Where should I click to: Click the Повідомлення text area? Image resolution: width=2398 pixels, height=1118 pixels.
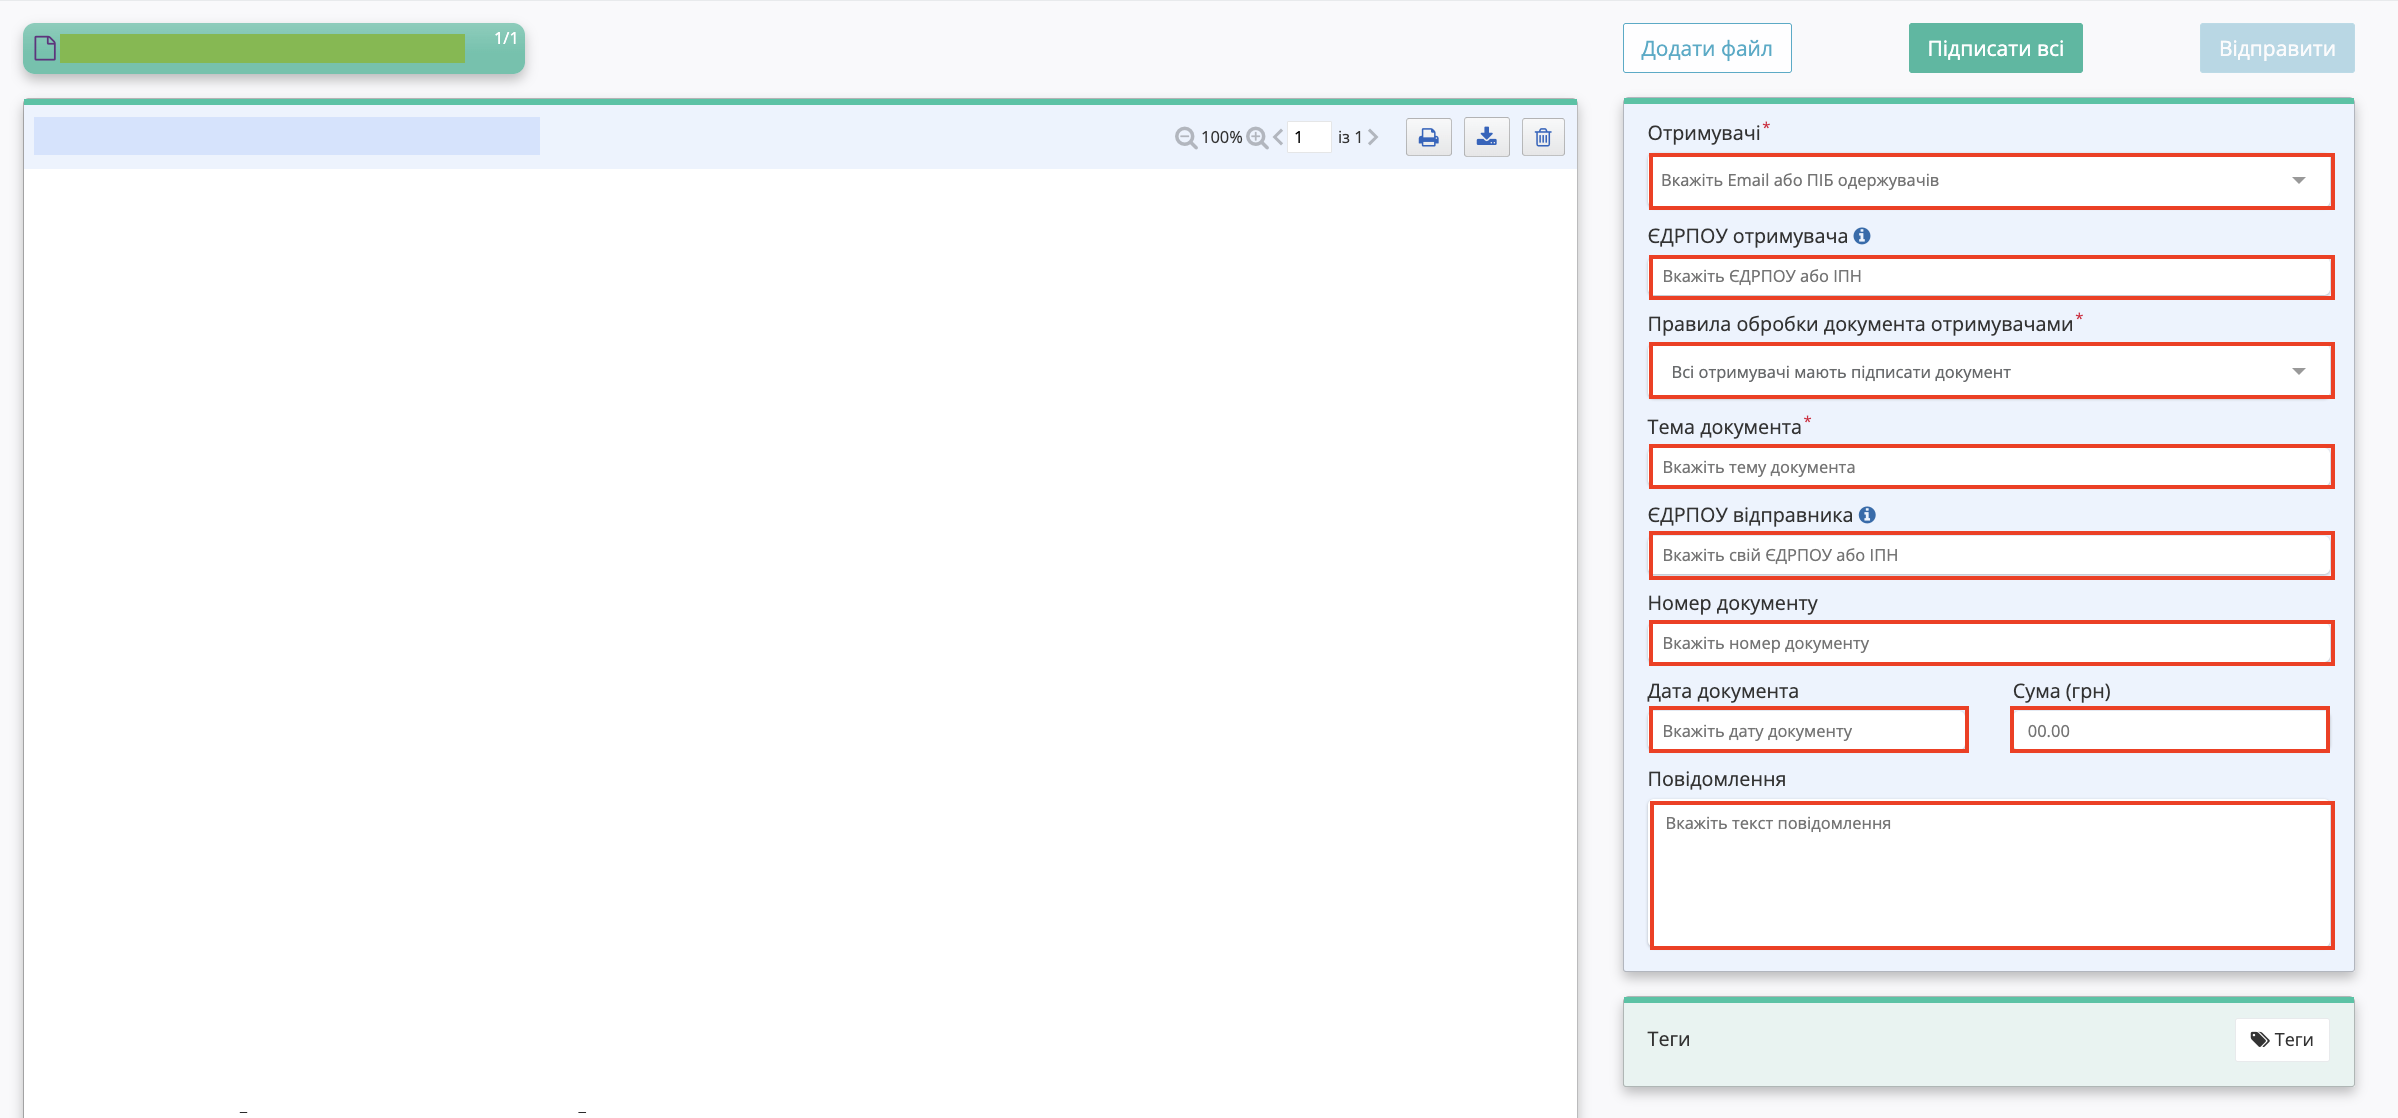point(1991,875)
